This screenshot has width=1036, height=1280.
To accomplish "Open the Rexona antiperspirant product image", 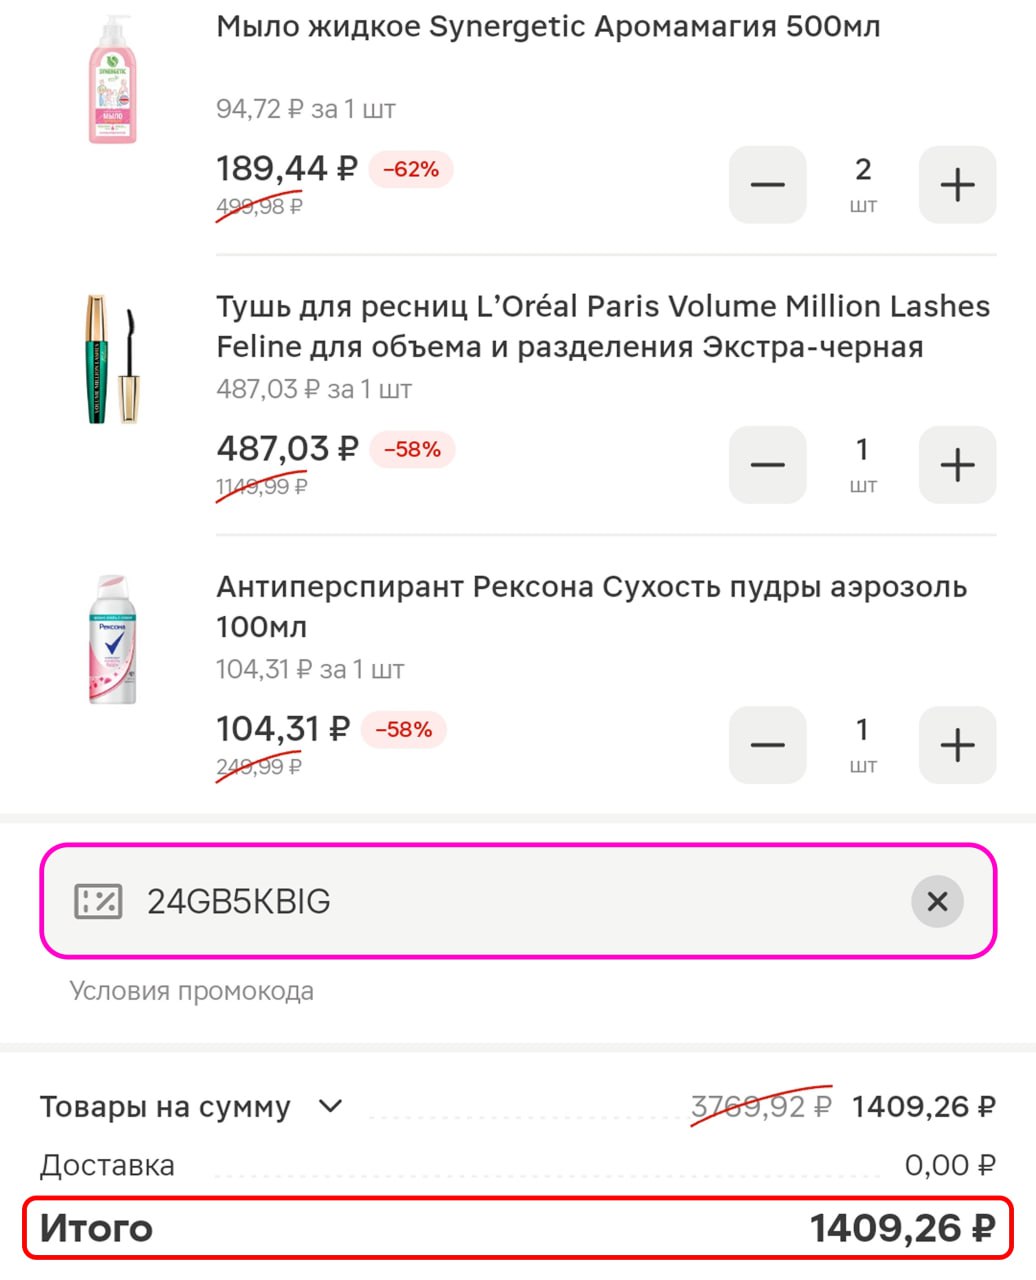I will pyautogui.click(x=111, y=640).
